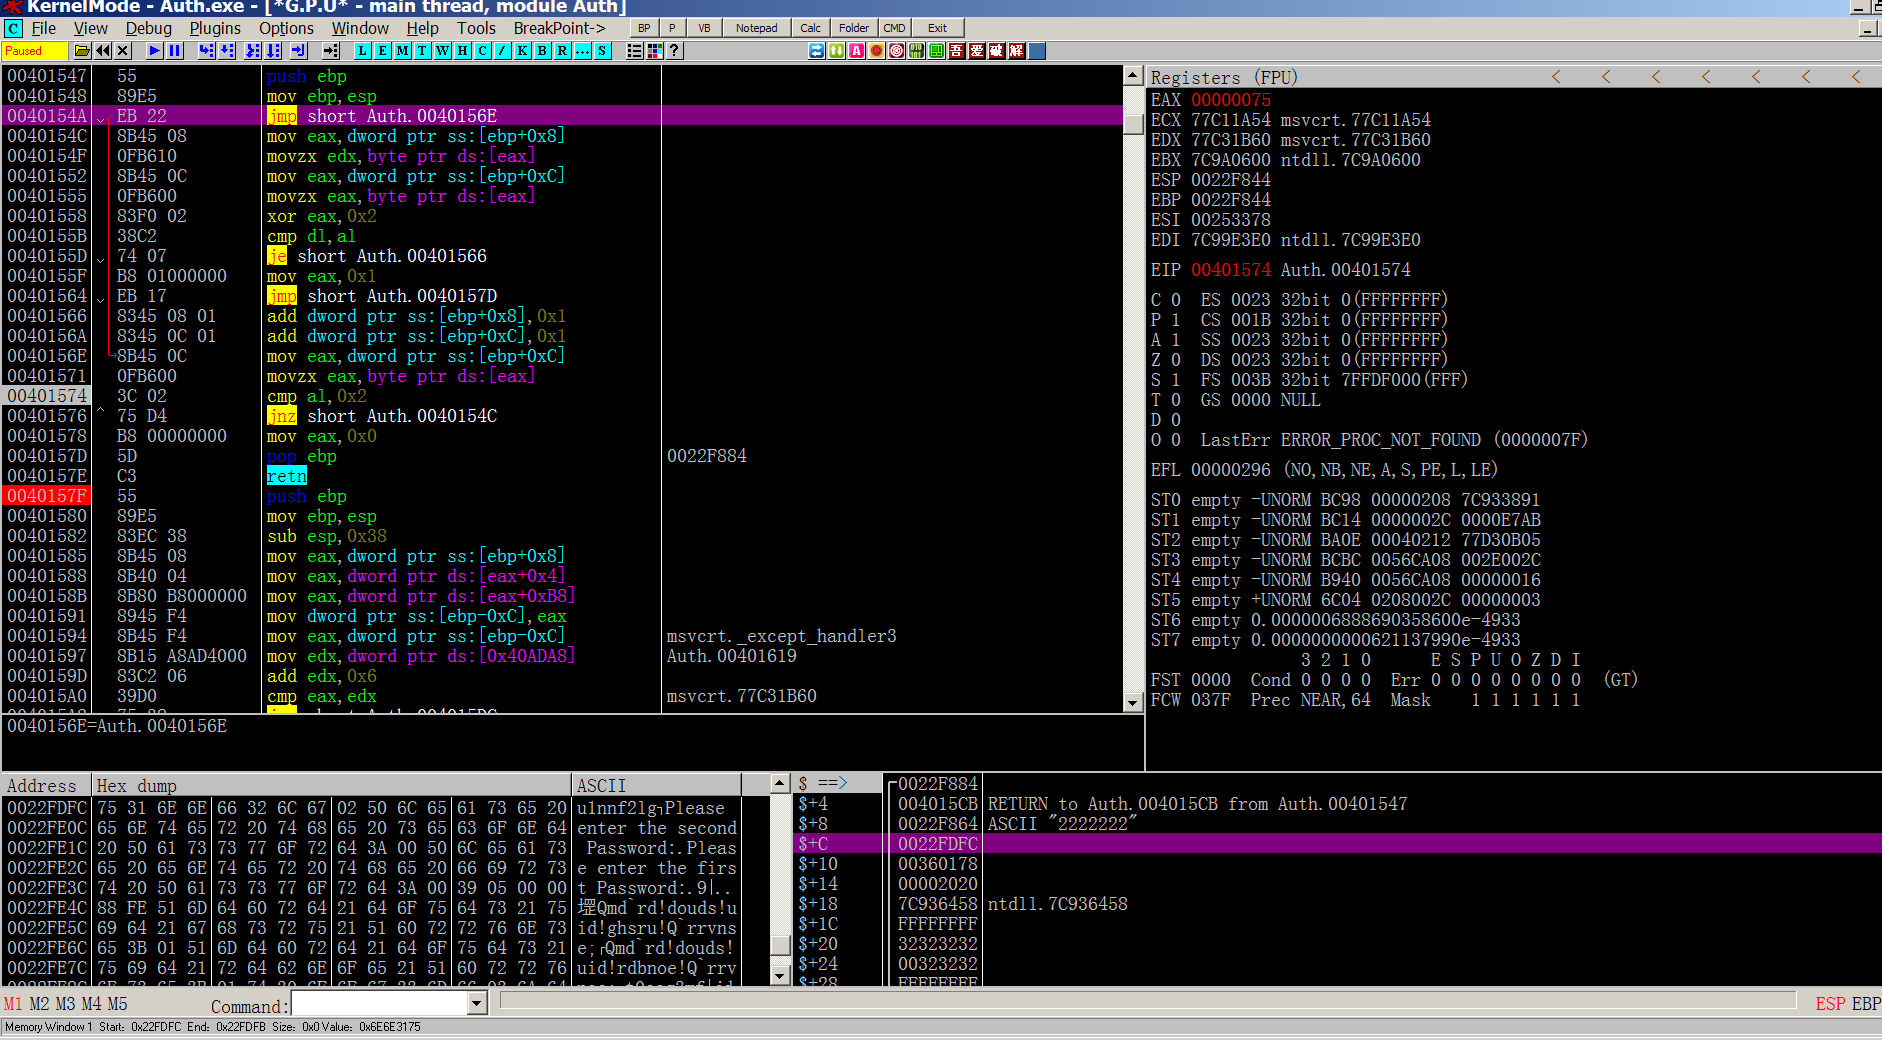
Task: Click the Notepad shortcut button
Action: click(756, 28)
